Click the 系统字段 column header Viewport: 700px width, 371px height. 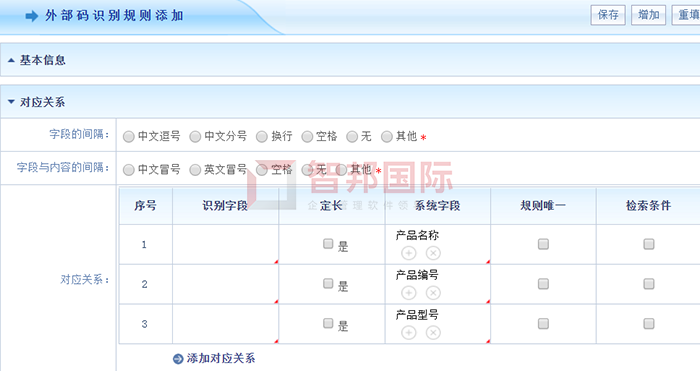(x=438, y=206)
